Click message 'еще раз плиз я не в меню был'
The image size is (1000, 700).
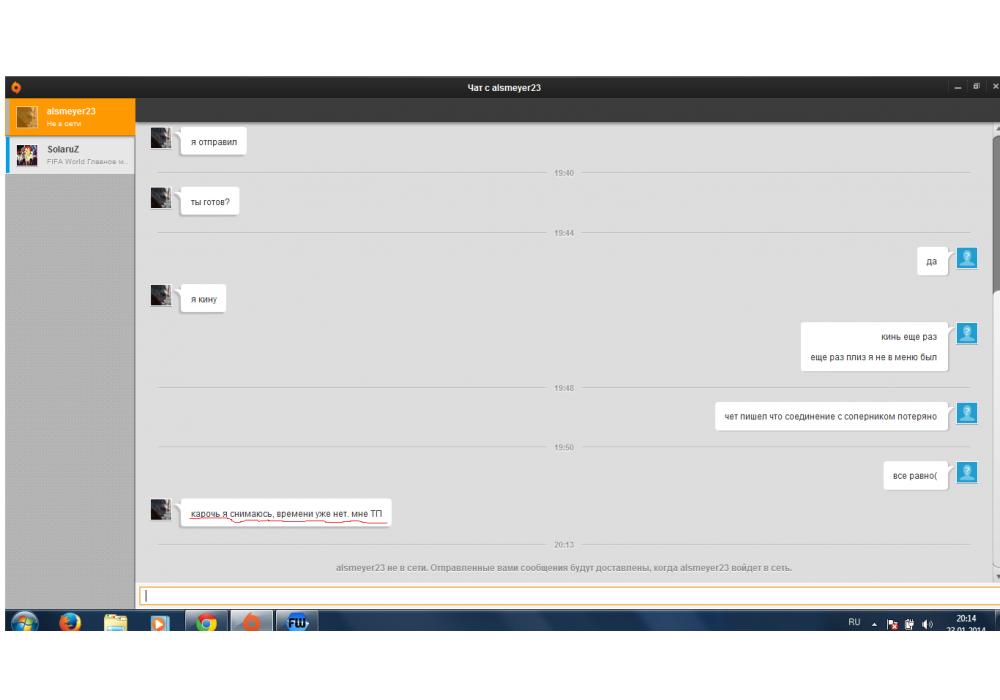click(873, 357)
